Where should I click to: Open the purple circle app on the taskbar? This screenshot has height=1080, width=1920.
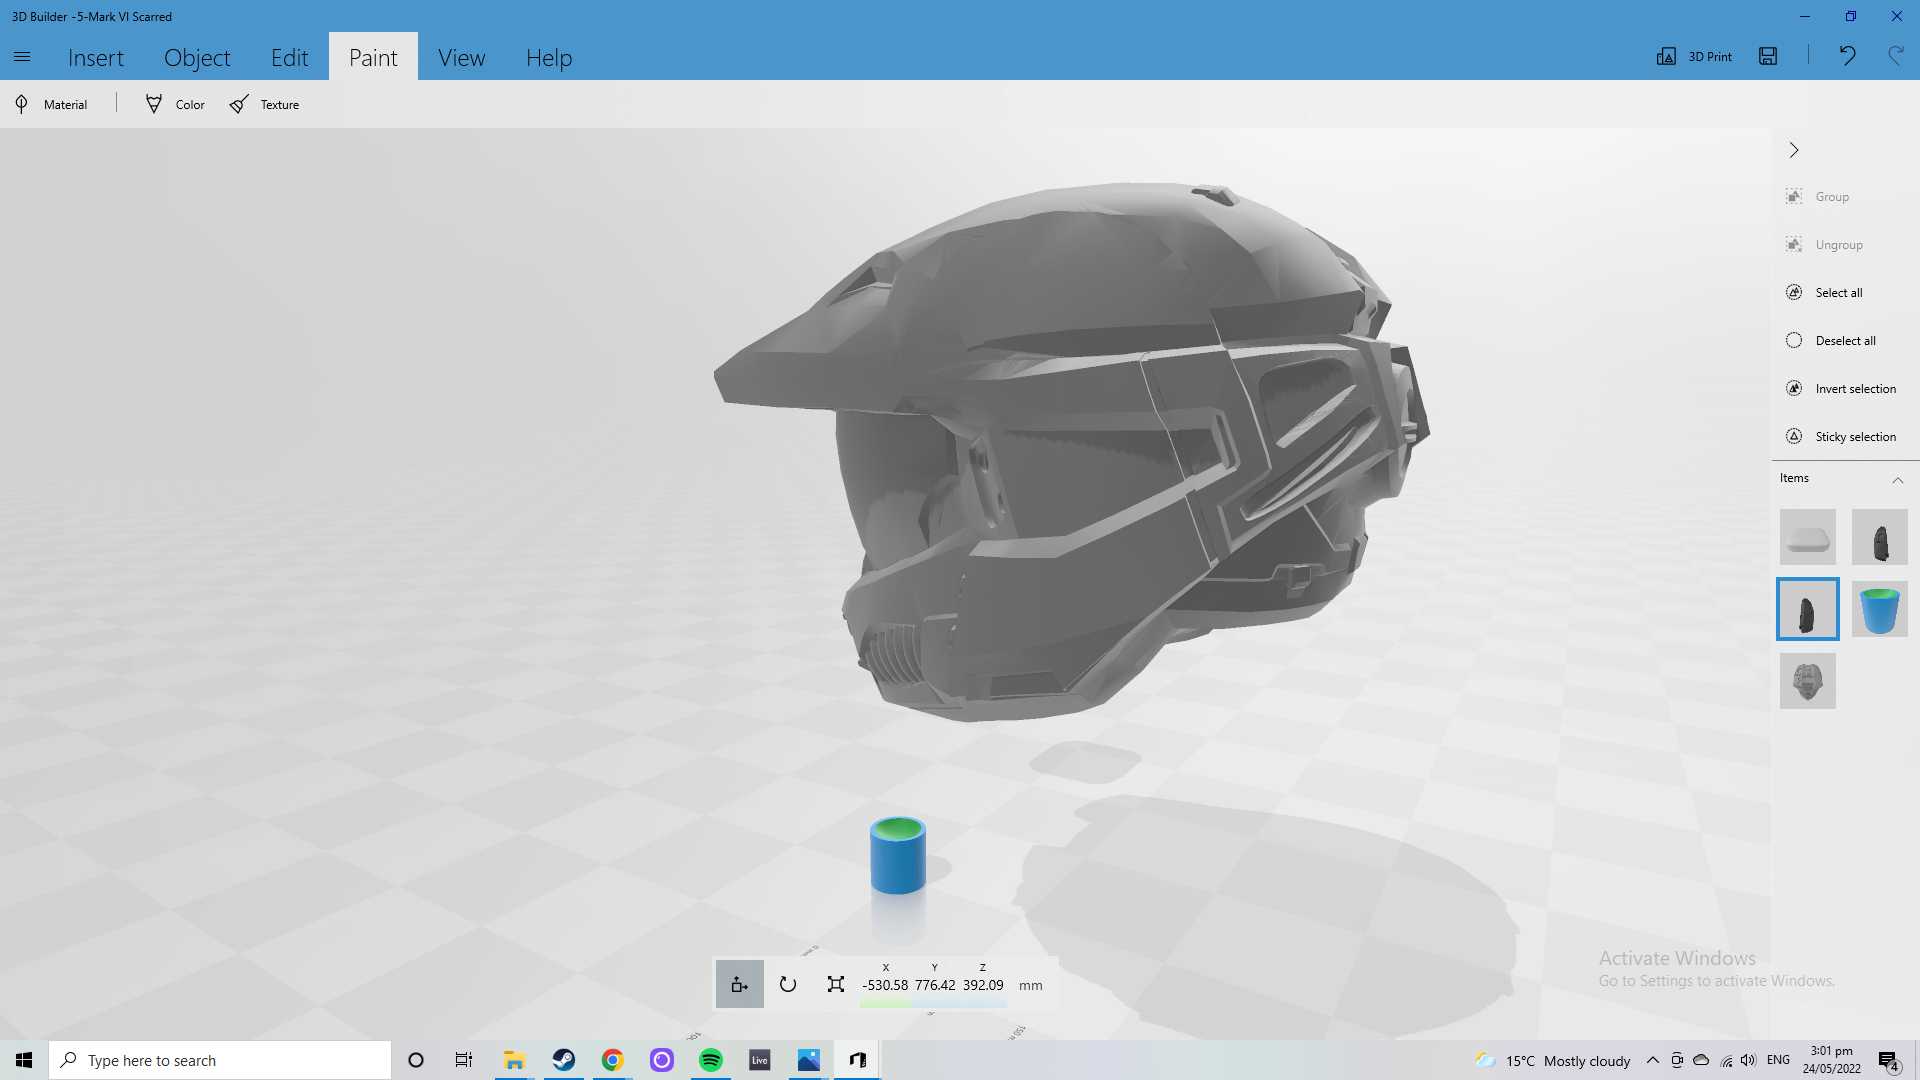click(x=662, y=1060)
